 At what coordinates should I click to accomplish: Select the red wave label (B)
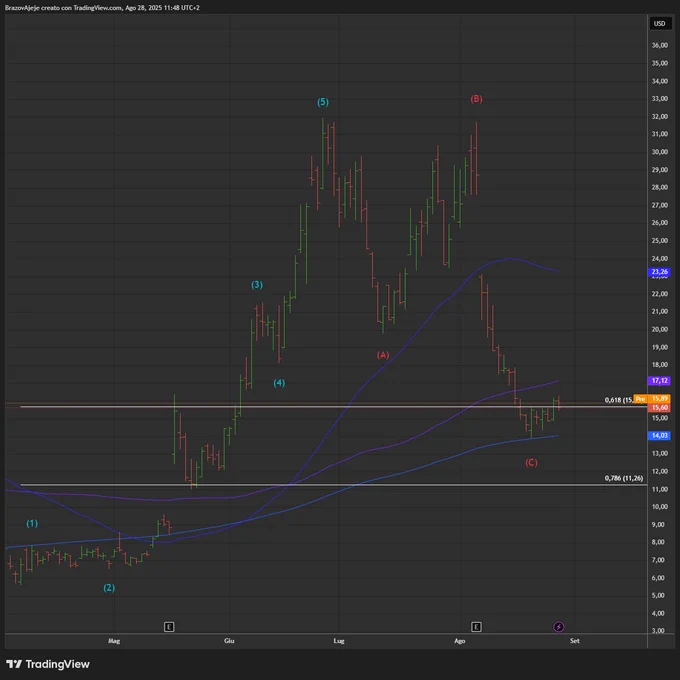coord(476,99)
